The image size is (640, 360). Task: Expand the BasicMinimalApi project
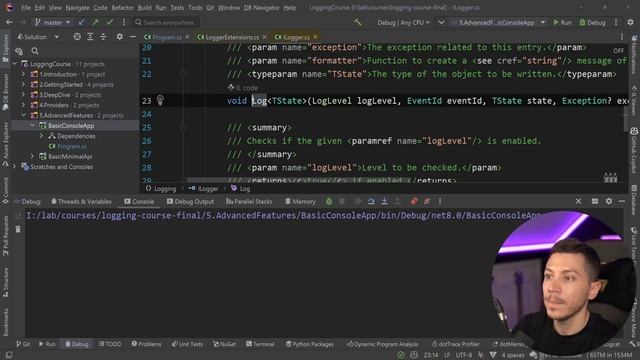[x=32, y=156]
